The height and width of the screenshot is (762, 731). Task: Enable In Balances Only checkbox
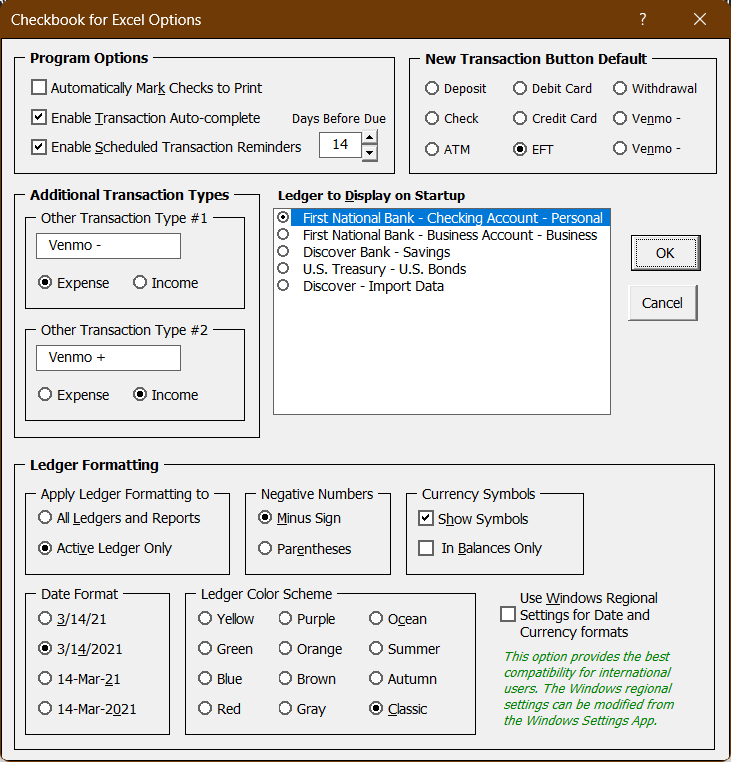[426, 548]
